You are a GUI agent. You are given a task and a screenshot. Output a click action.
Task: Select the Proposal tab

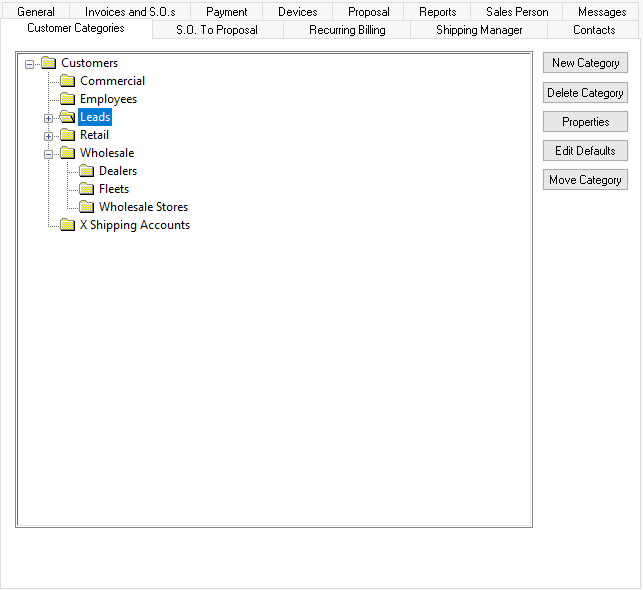[369, 12]
